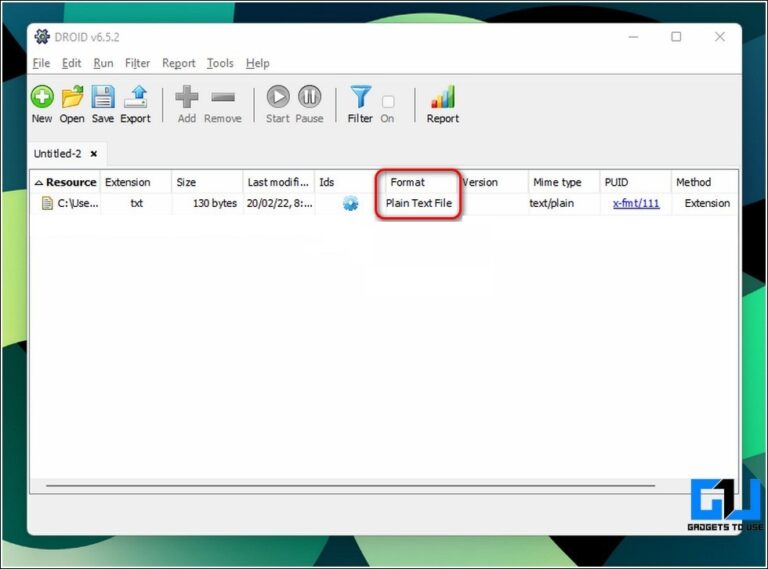Click the PUID column header

(x=636, y=182)
